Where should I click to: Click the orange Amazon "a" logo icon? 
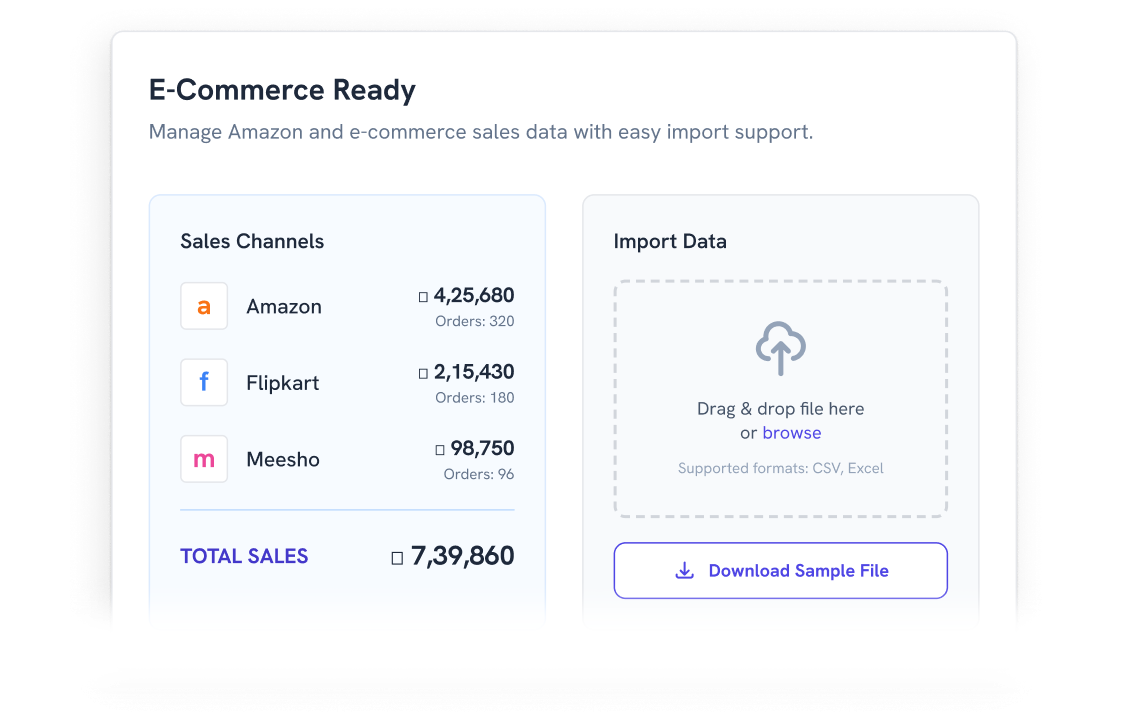pos(204,306)
